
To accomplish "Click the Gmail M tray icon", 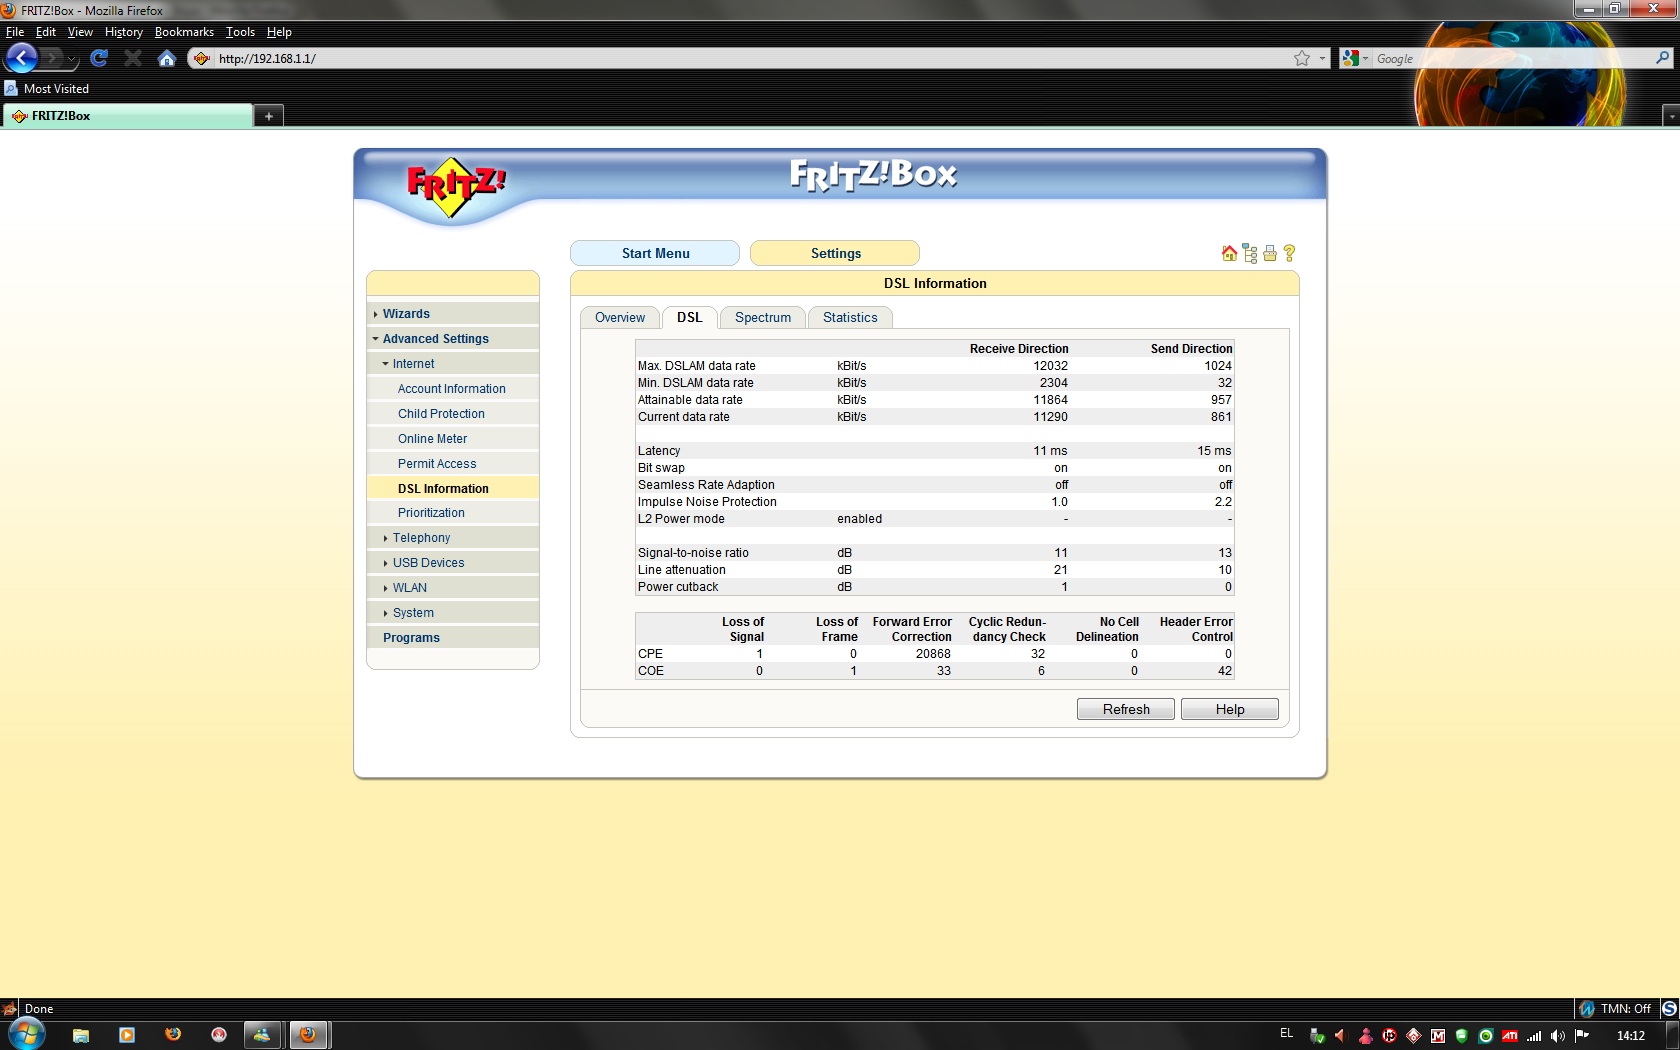I will (1437, 1035).
